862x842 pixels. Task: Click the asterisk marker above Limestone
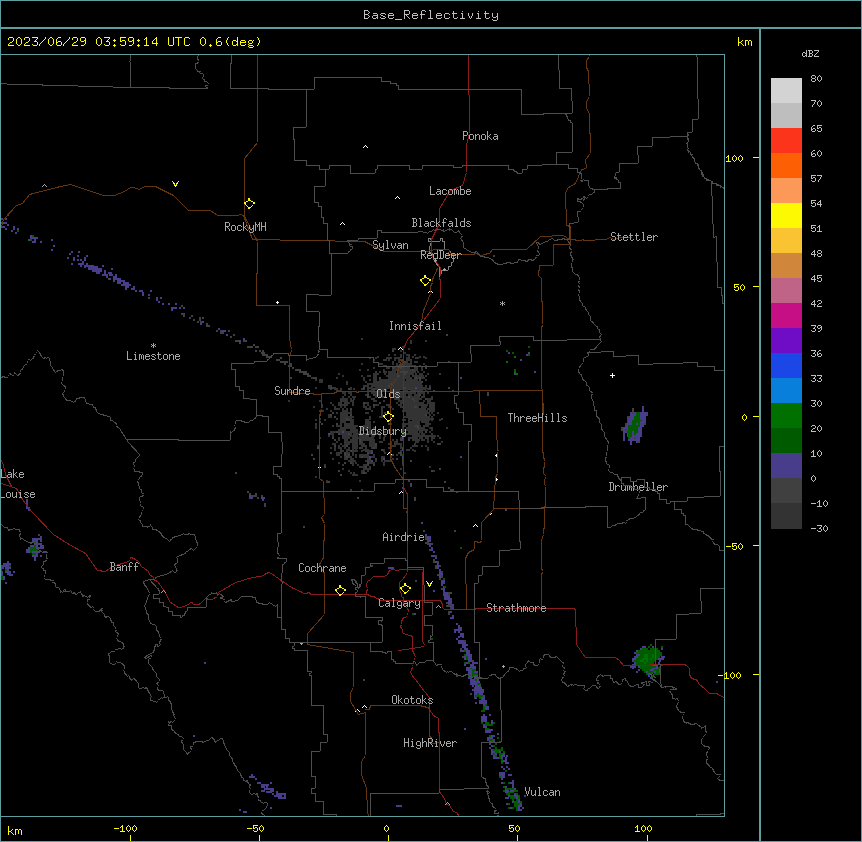pyautogui.click(x=153, y=345)
